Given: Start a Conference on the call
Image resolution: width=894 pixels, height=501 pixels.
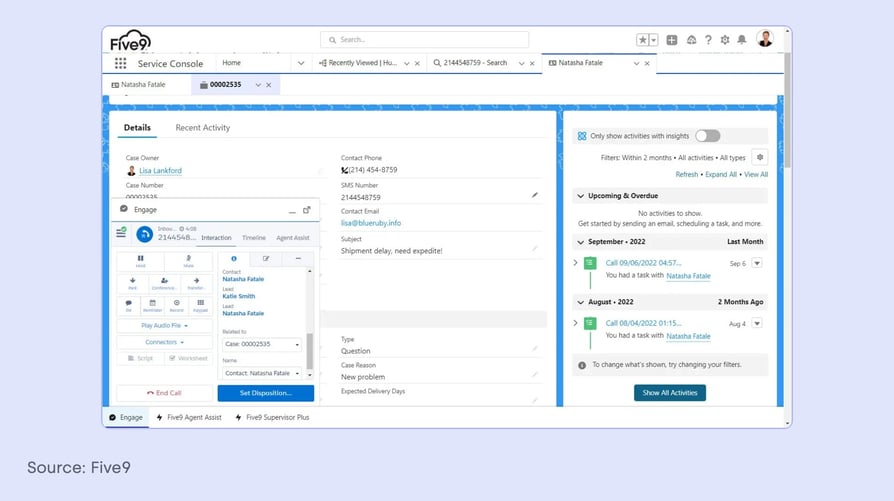Looking at the screenshot, I should [x=164, y=283].
